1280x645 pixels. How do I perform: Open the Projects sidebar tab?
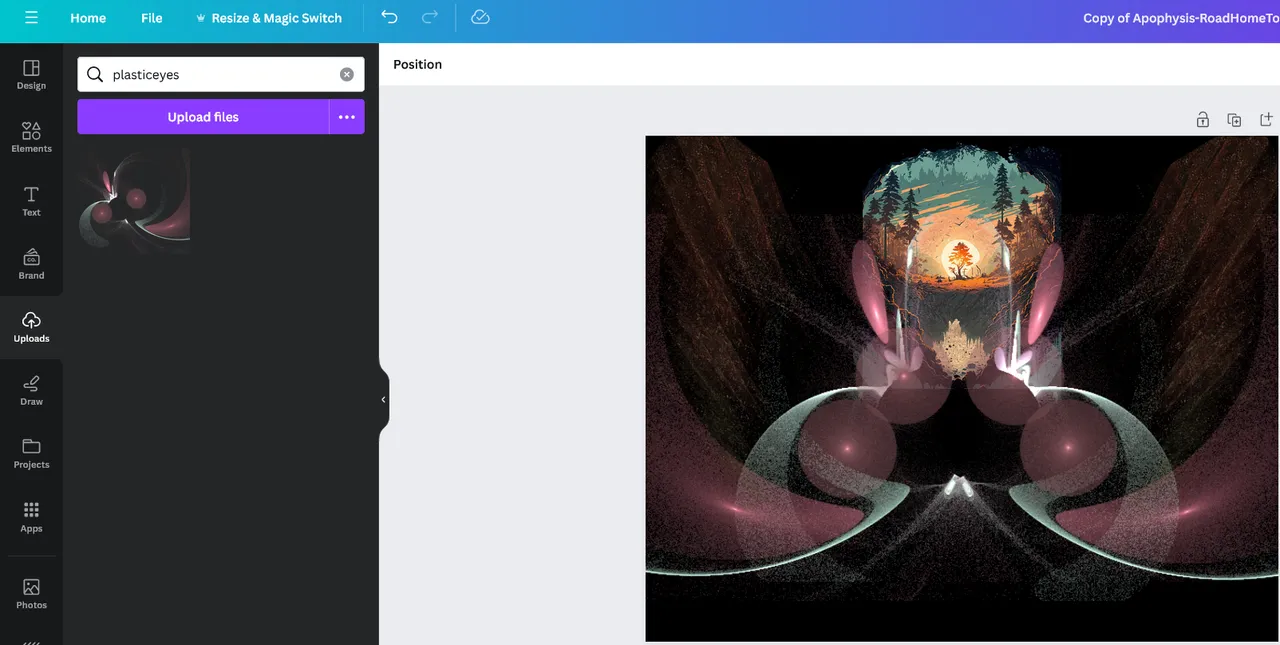31,453
